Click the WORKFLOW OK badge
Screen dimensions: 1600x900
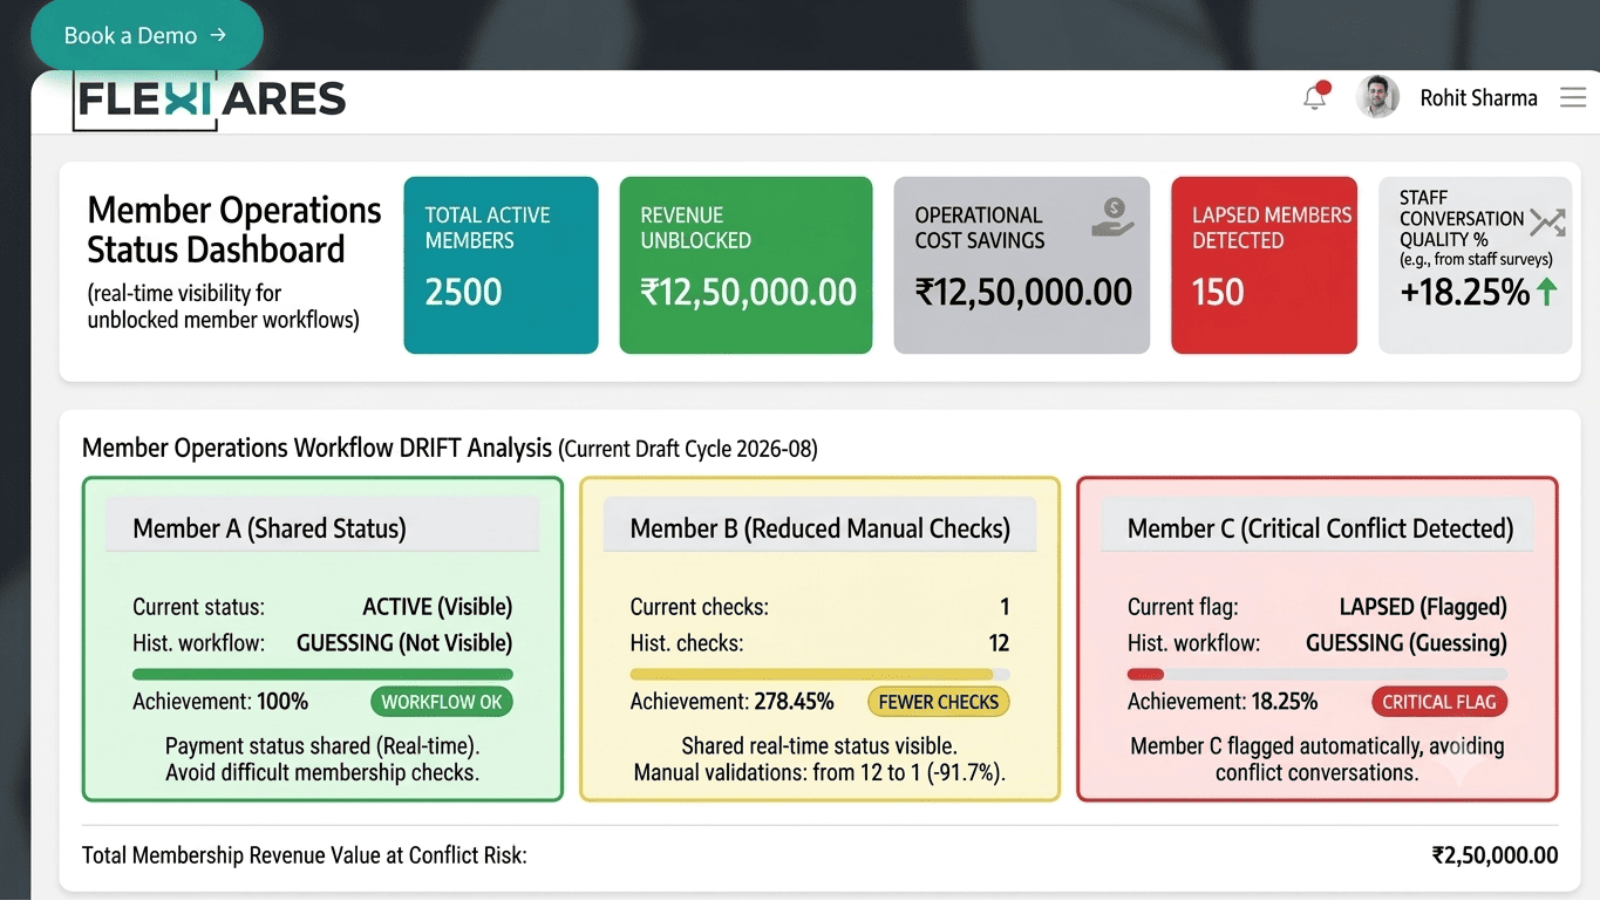pos(442,702)
